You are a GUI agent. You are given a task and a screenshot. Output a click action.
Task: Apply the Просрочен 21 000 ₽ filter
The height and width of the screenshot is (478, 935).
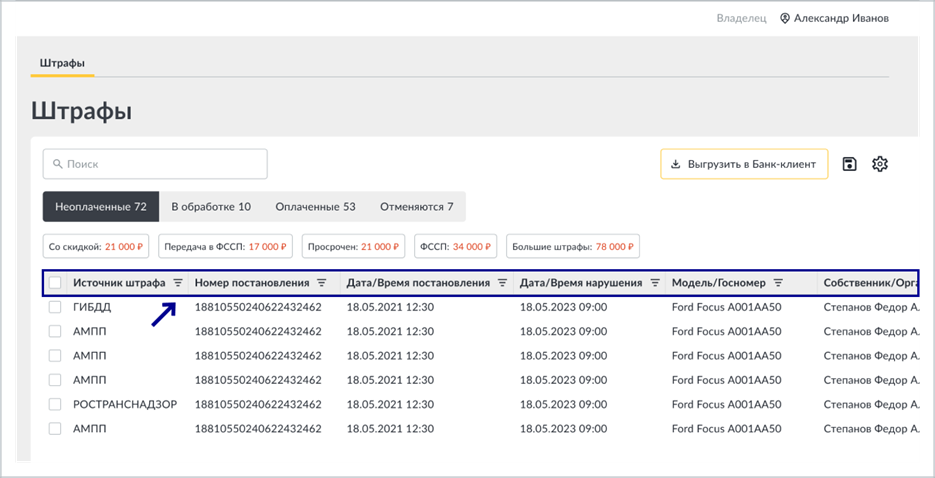coord(354,246)
